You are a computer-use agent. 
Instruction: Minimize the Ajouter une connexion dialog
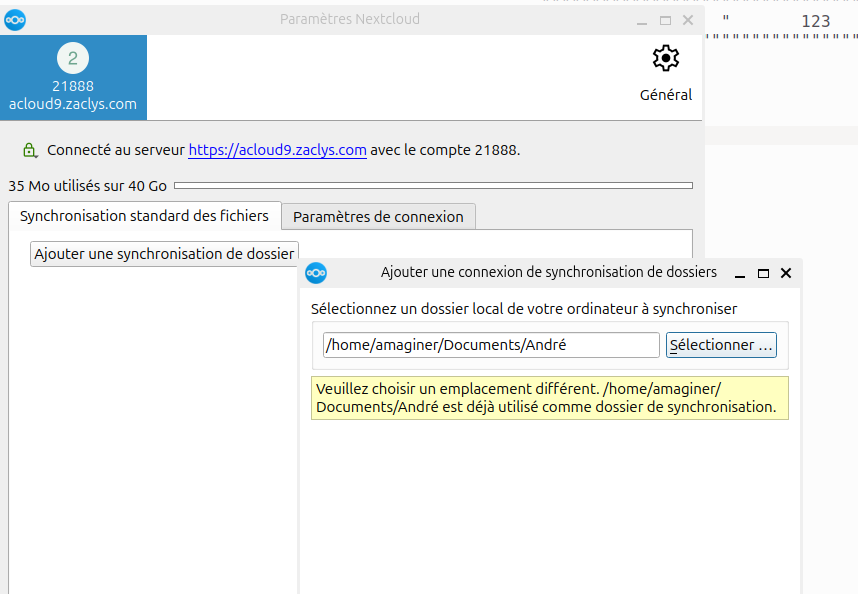coord(740,273)
